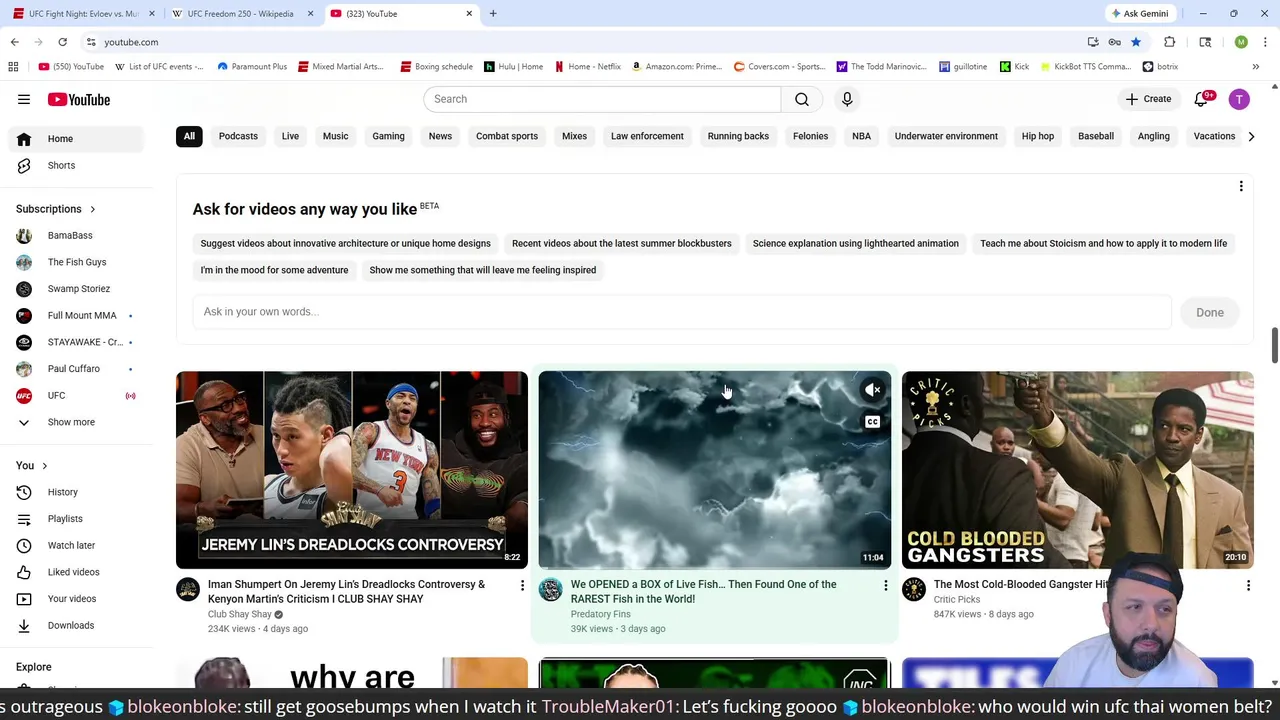Open the YouTube hamburger guide menu
Viewport: 1280px width, 720px height.
tap(24, 99)
